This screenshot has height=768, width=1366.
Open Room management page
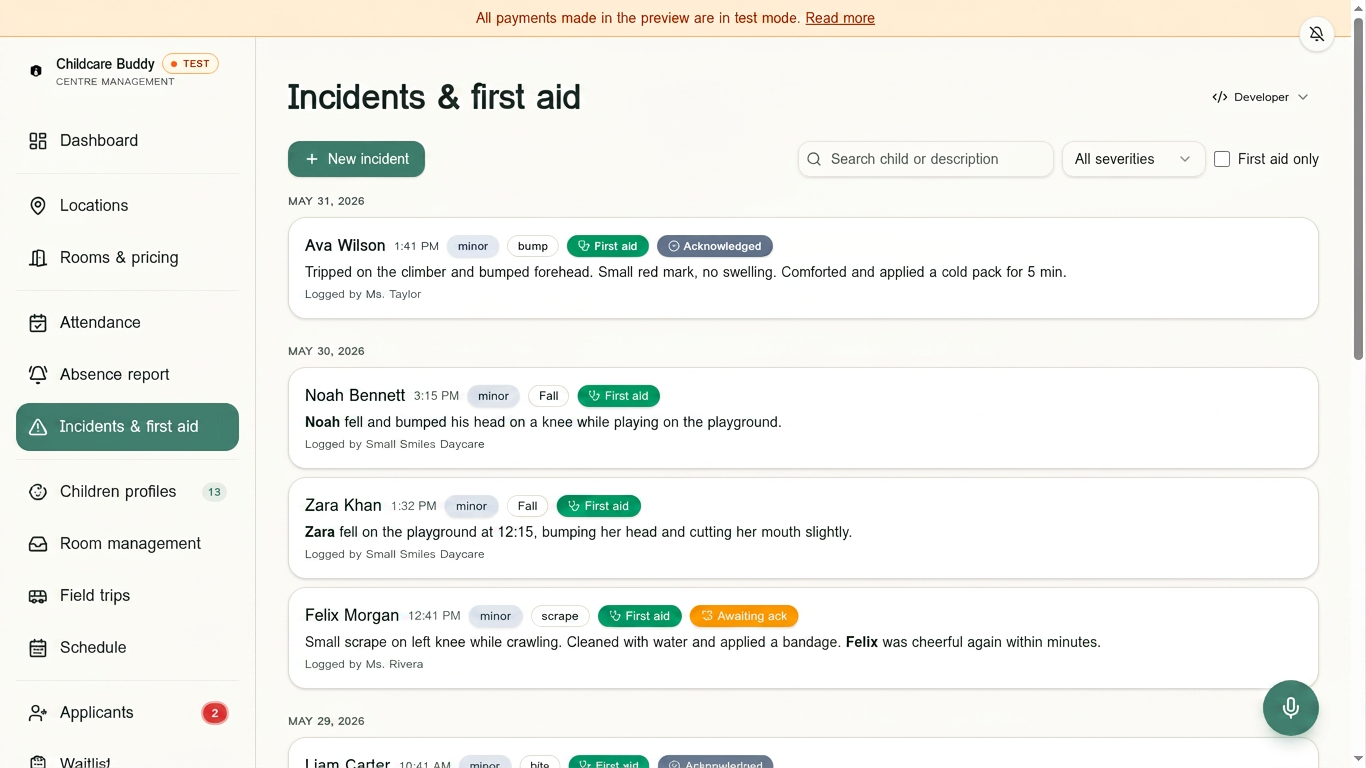pos(128,544)
